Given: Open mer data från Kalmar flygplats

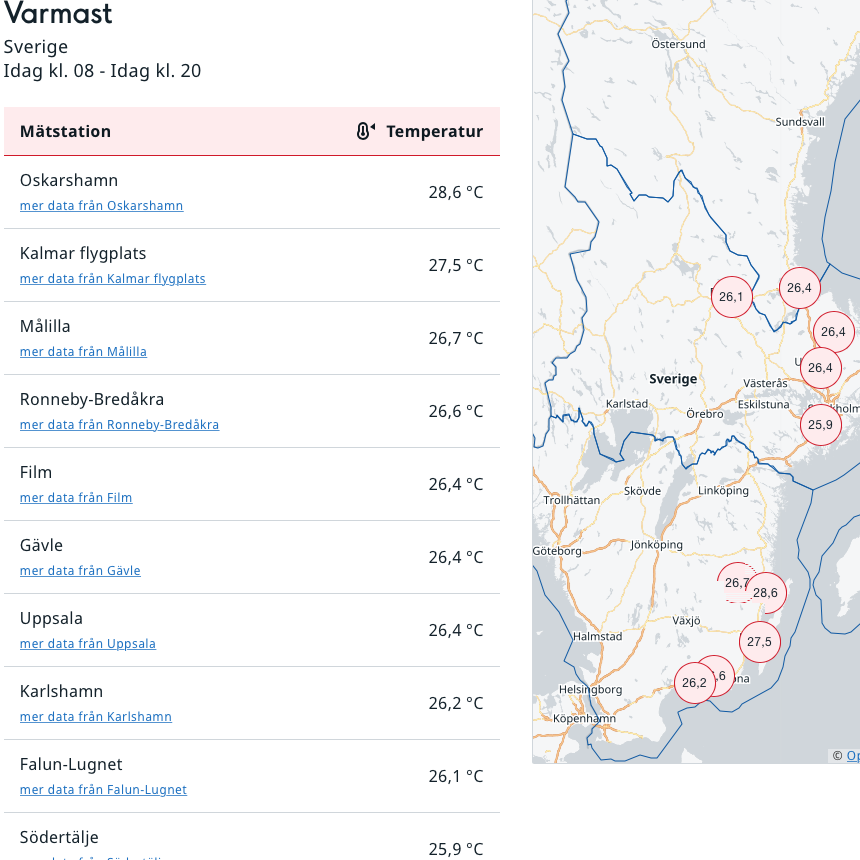Looking at the screenshot, I should [112, 279].
